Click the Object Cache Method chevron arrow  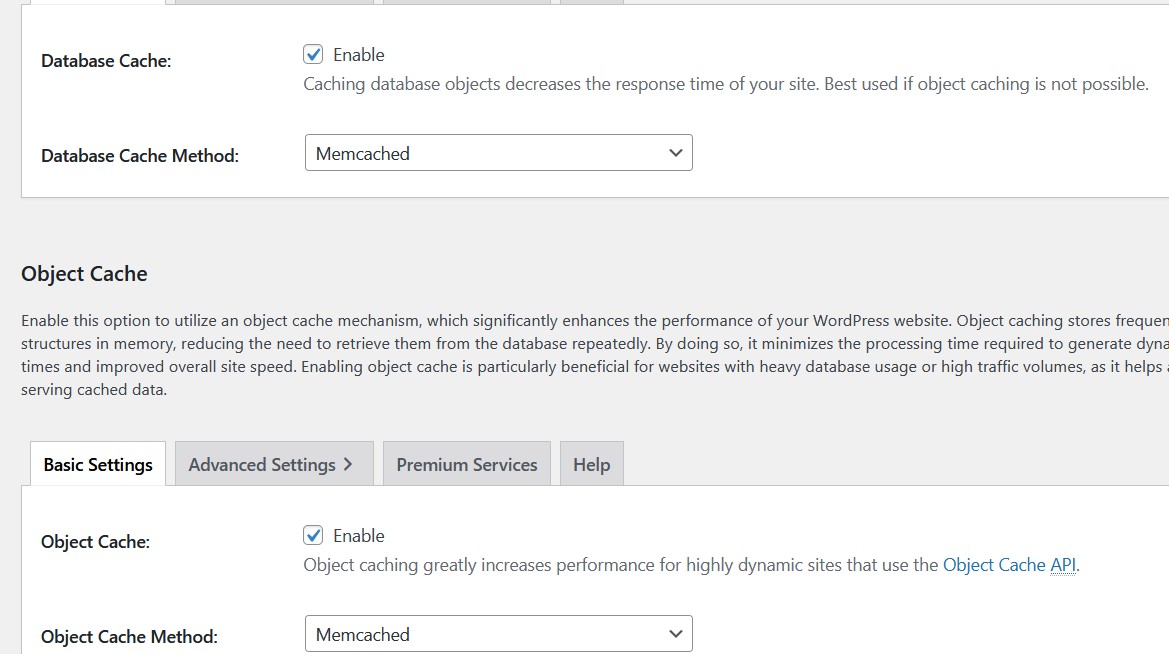(x=676, y=634)
